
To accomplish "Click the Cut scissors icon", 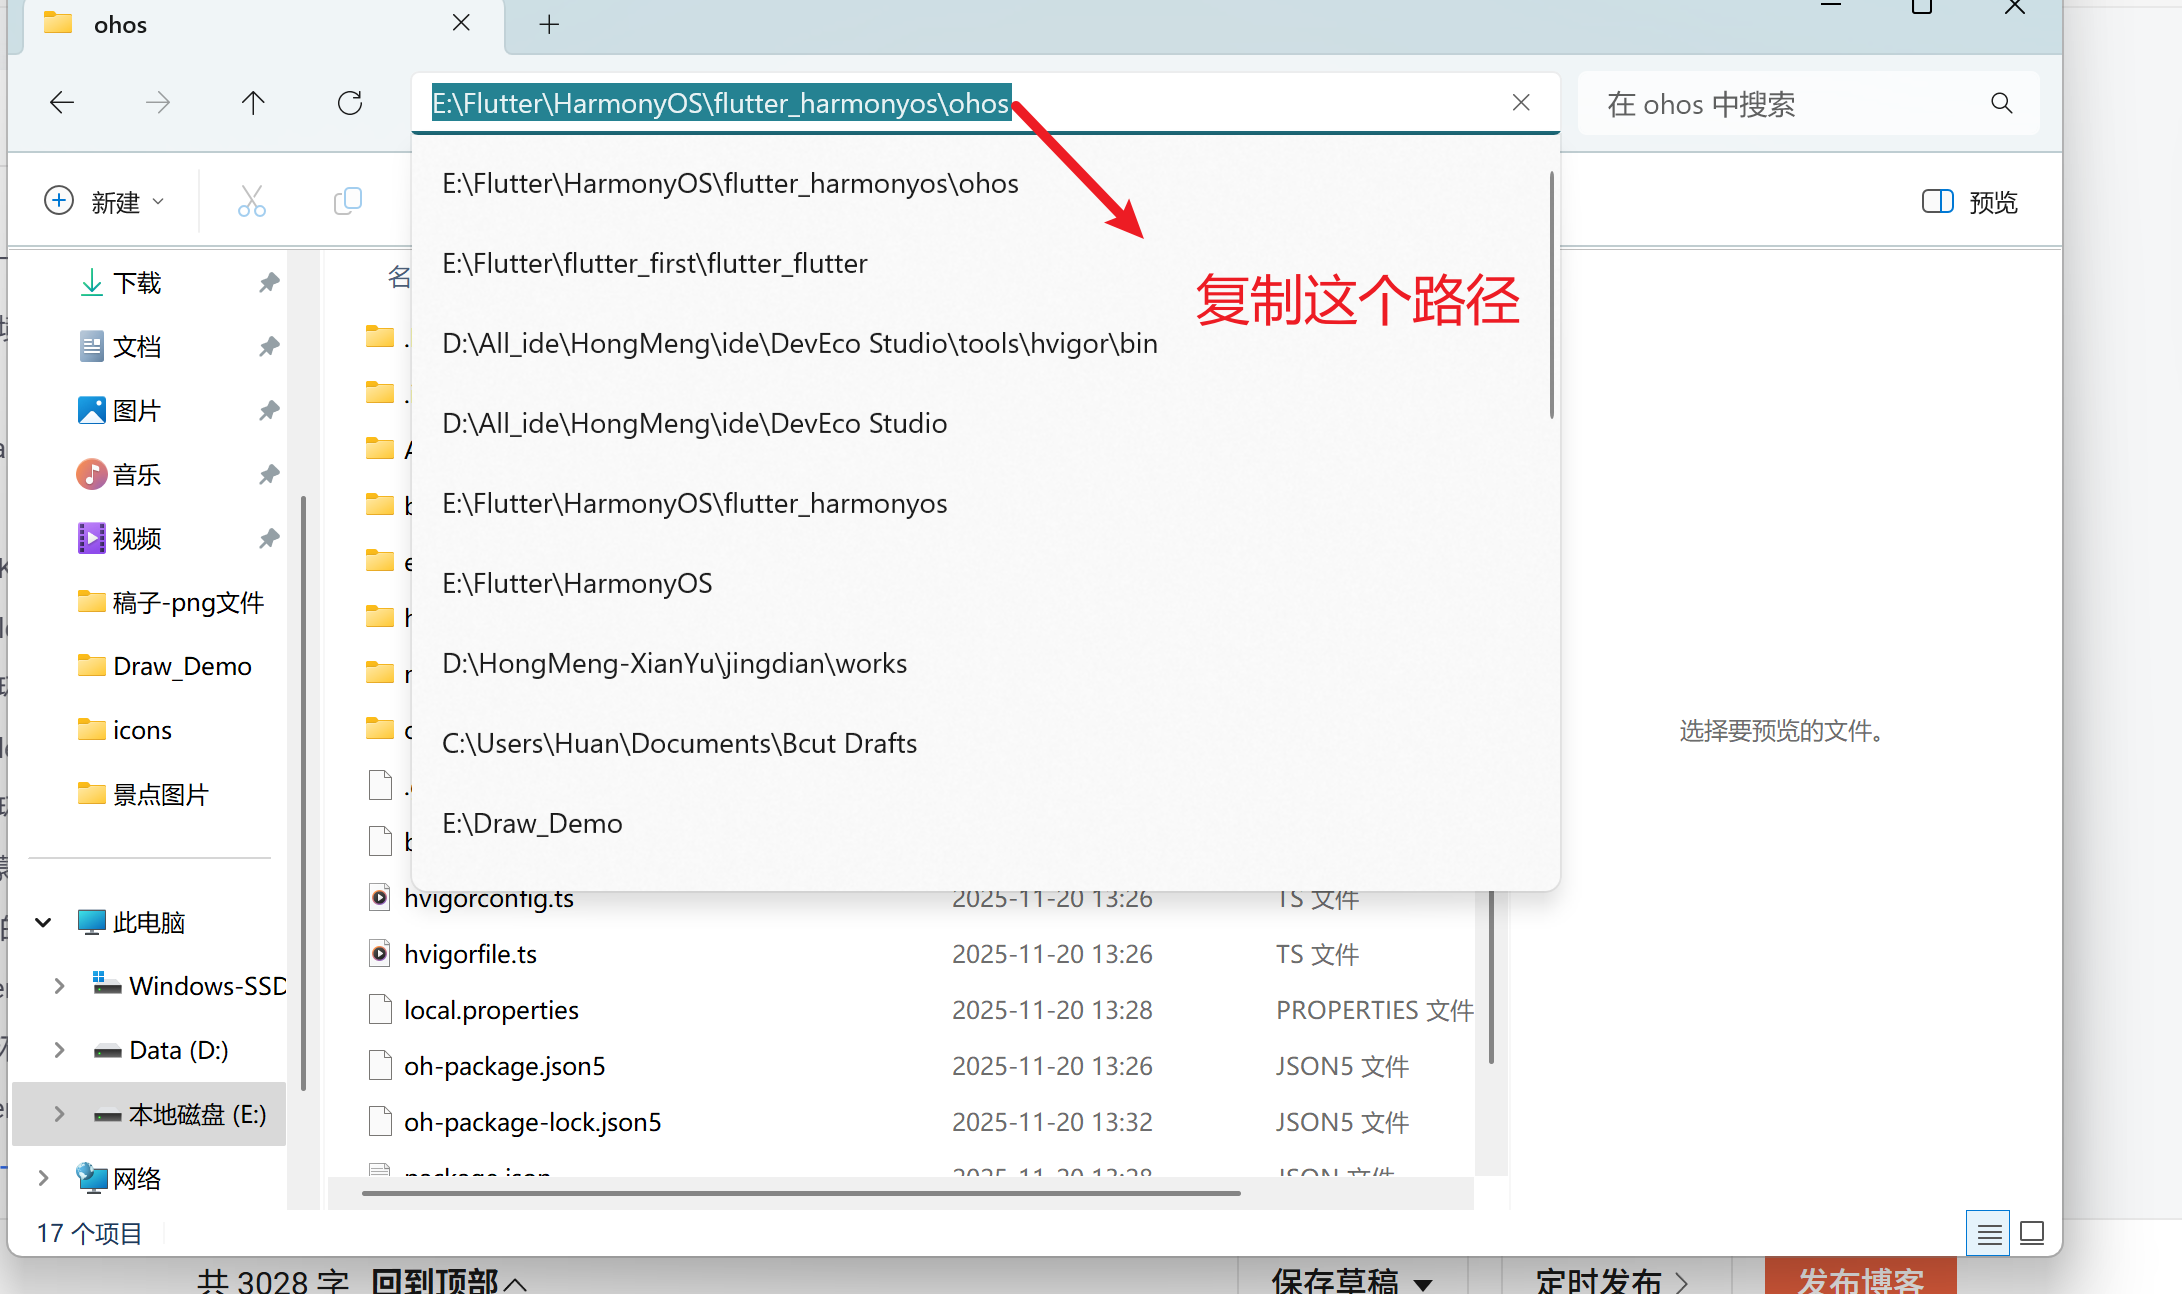I will tap(252, 202).
